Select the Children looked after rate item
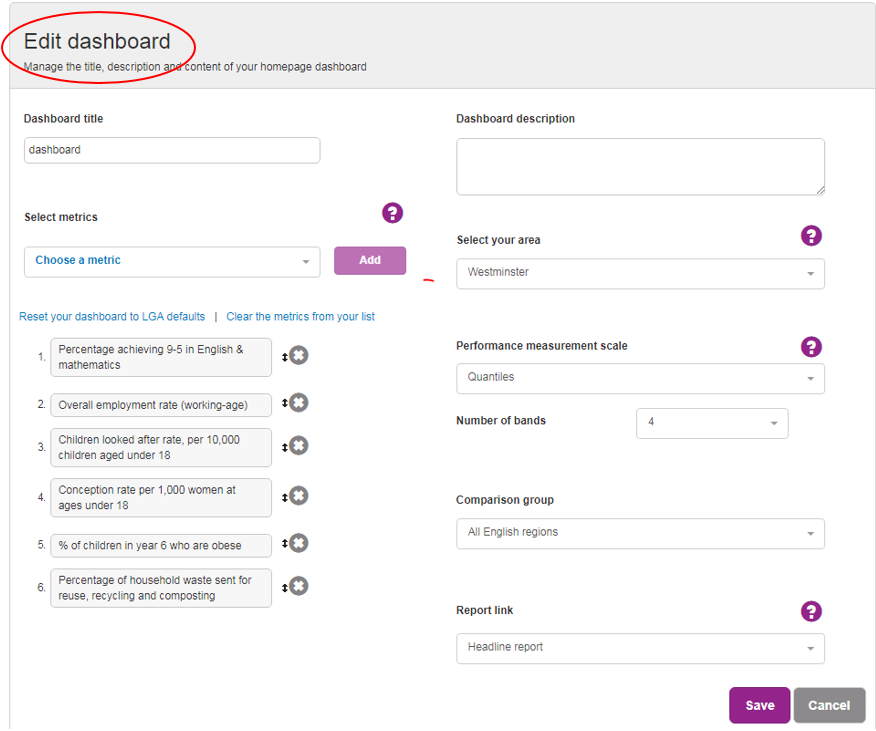 point(161,448)
